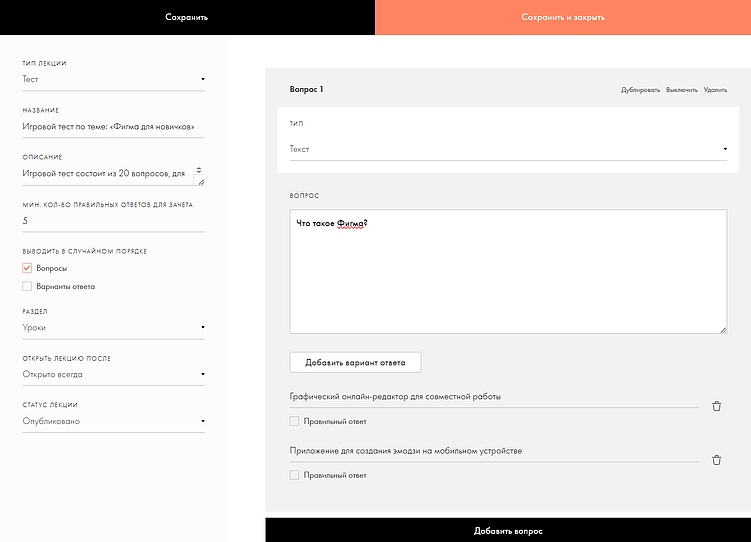Screen dimensions: 751x542
Task: Click Сохранить и закрыть button
Action: point(563,17)
